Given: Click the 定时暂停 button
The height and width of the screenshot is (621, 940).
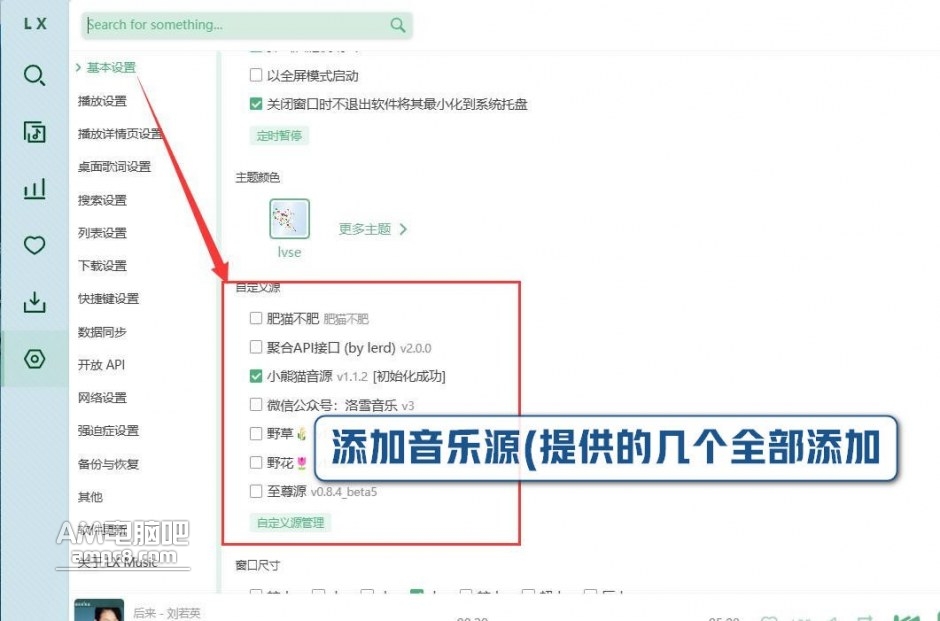Looking at the screenshot, I should [x=278, y=135].
